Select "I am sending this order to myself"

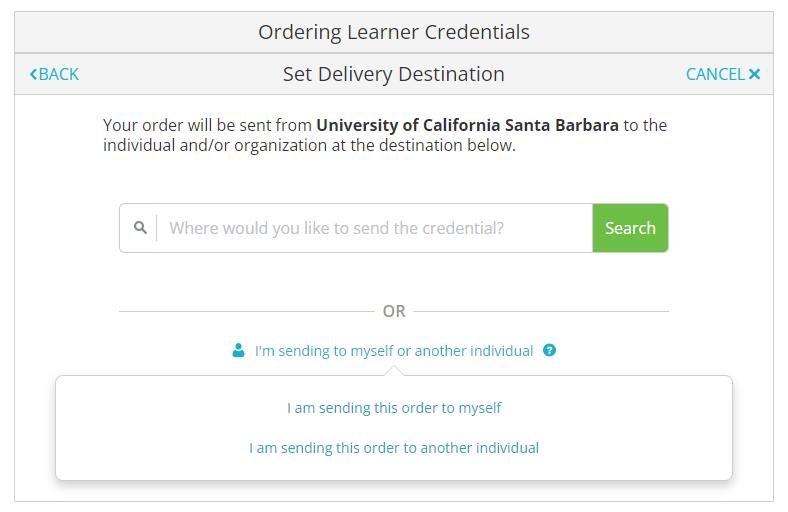394,408
